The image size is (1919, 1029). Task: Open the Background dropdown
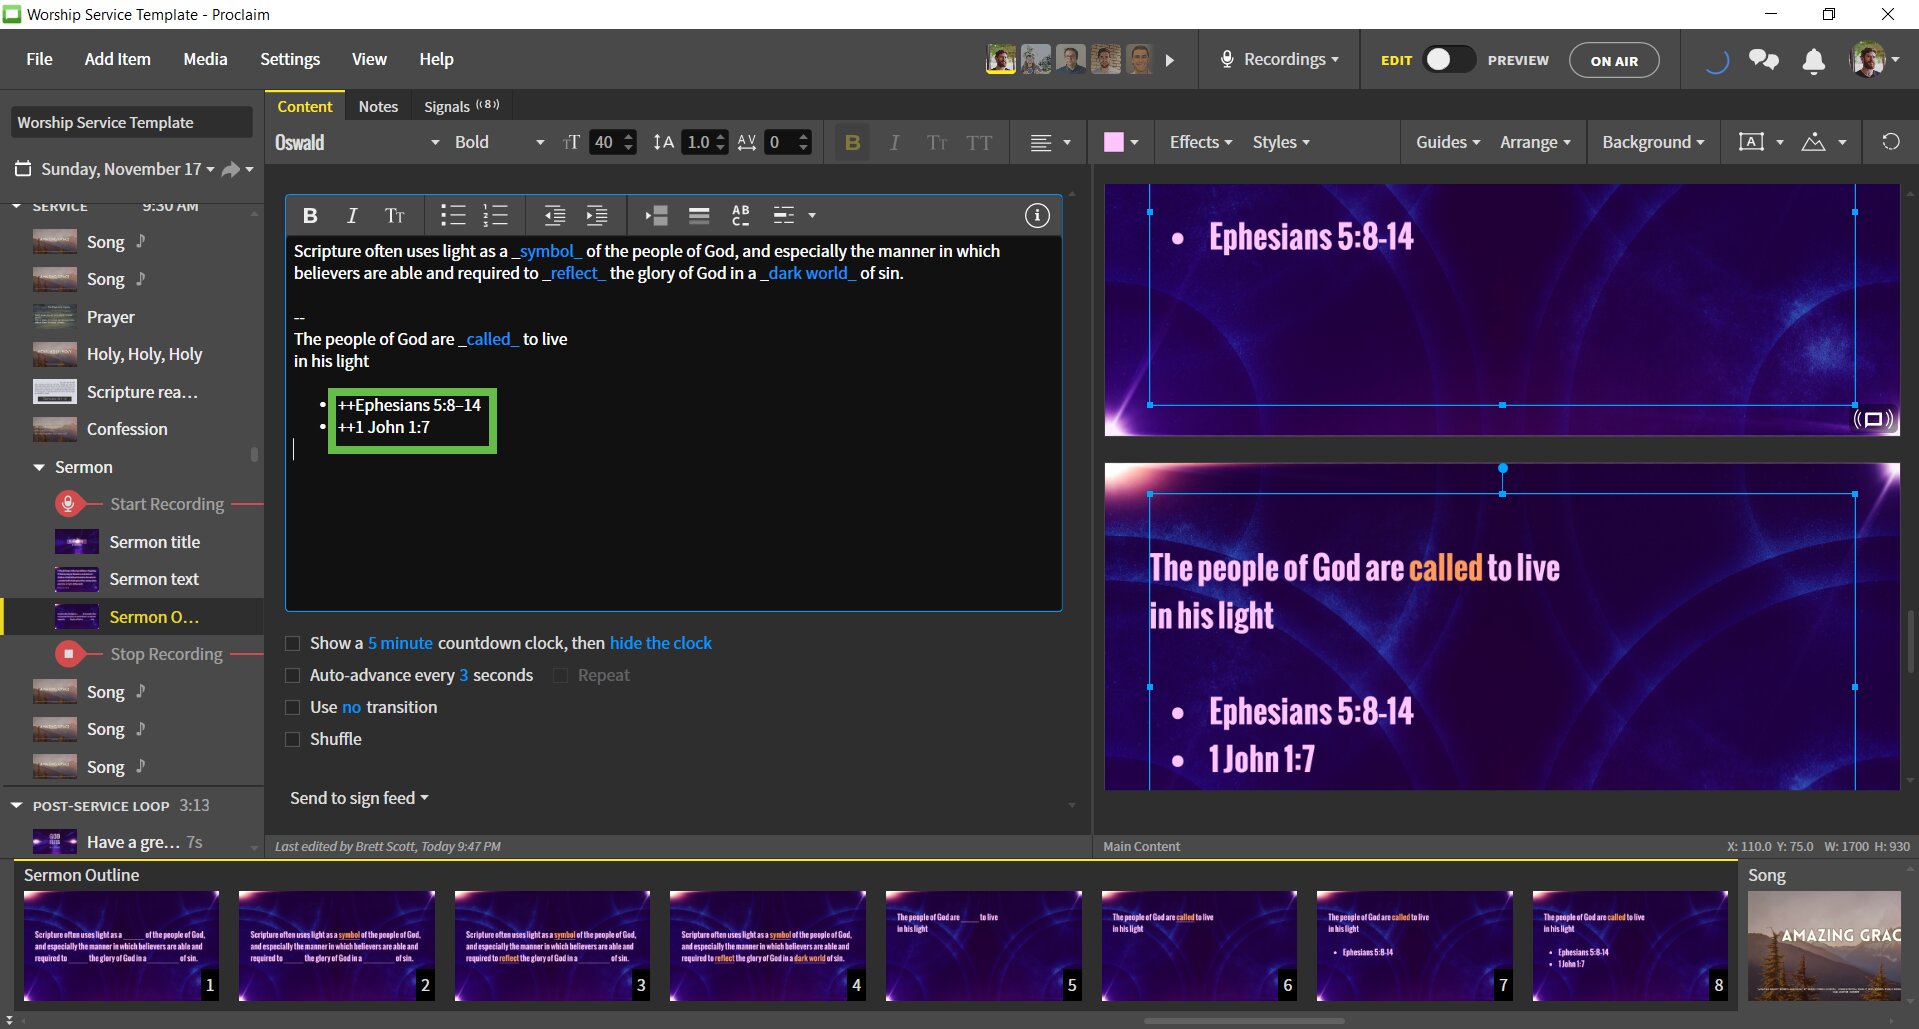click(x=1653, y=142)
